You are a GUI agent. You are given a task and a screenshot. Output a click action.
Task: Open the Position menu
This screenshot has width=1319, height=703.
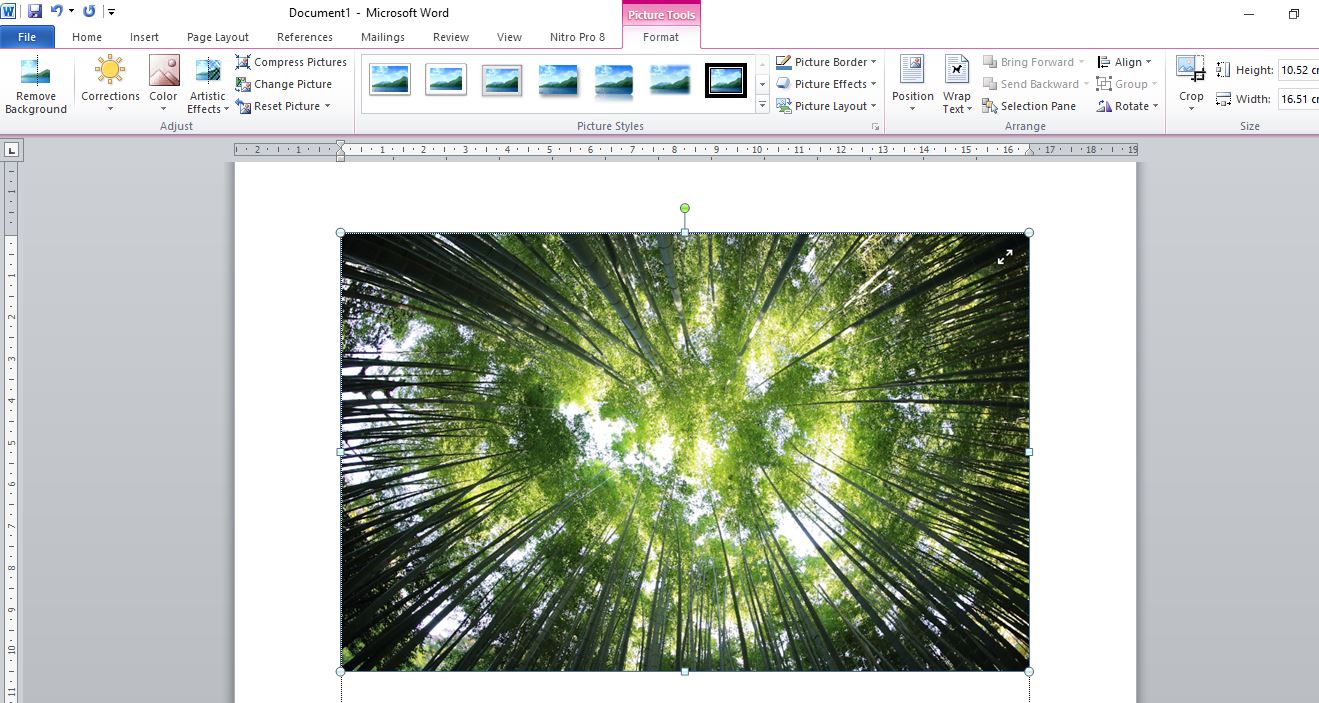tap(912, 85)
